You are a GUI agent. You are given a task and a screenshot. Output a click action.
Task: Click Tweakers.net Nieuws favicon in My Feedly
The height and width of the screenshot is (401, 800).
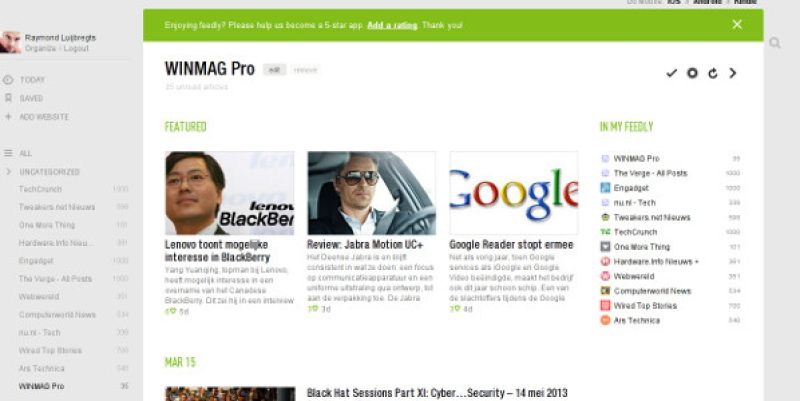pos(605,217)
